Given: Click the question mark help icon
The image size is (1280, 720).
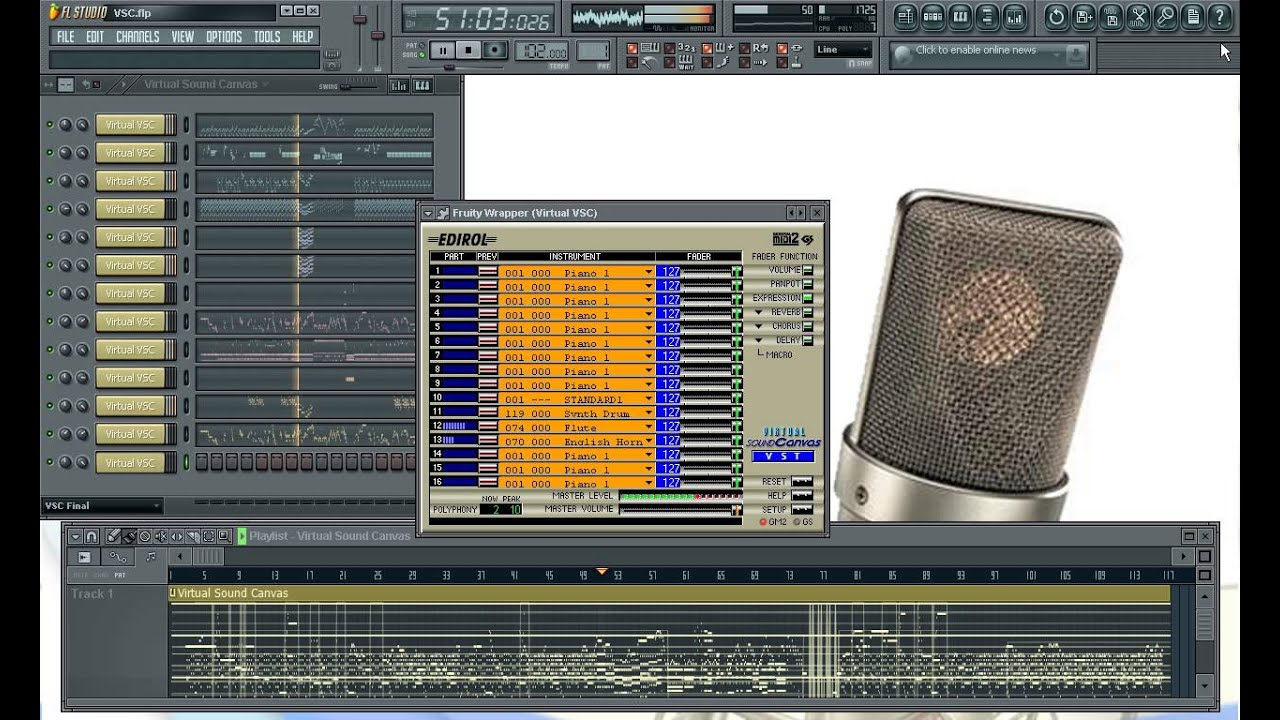Looking at the screenshot, I should click(1219, 16).
